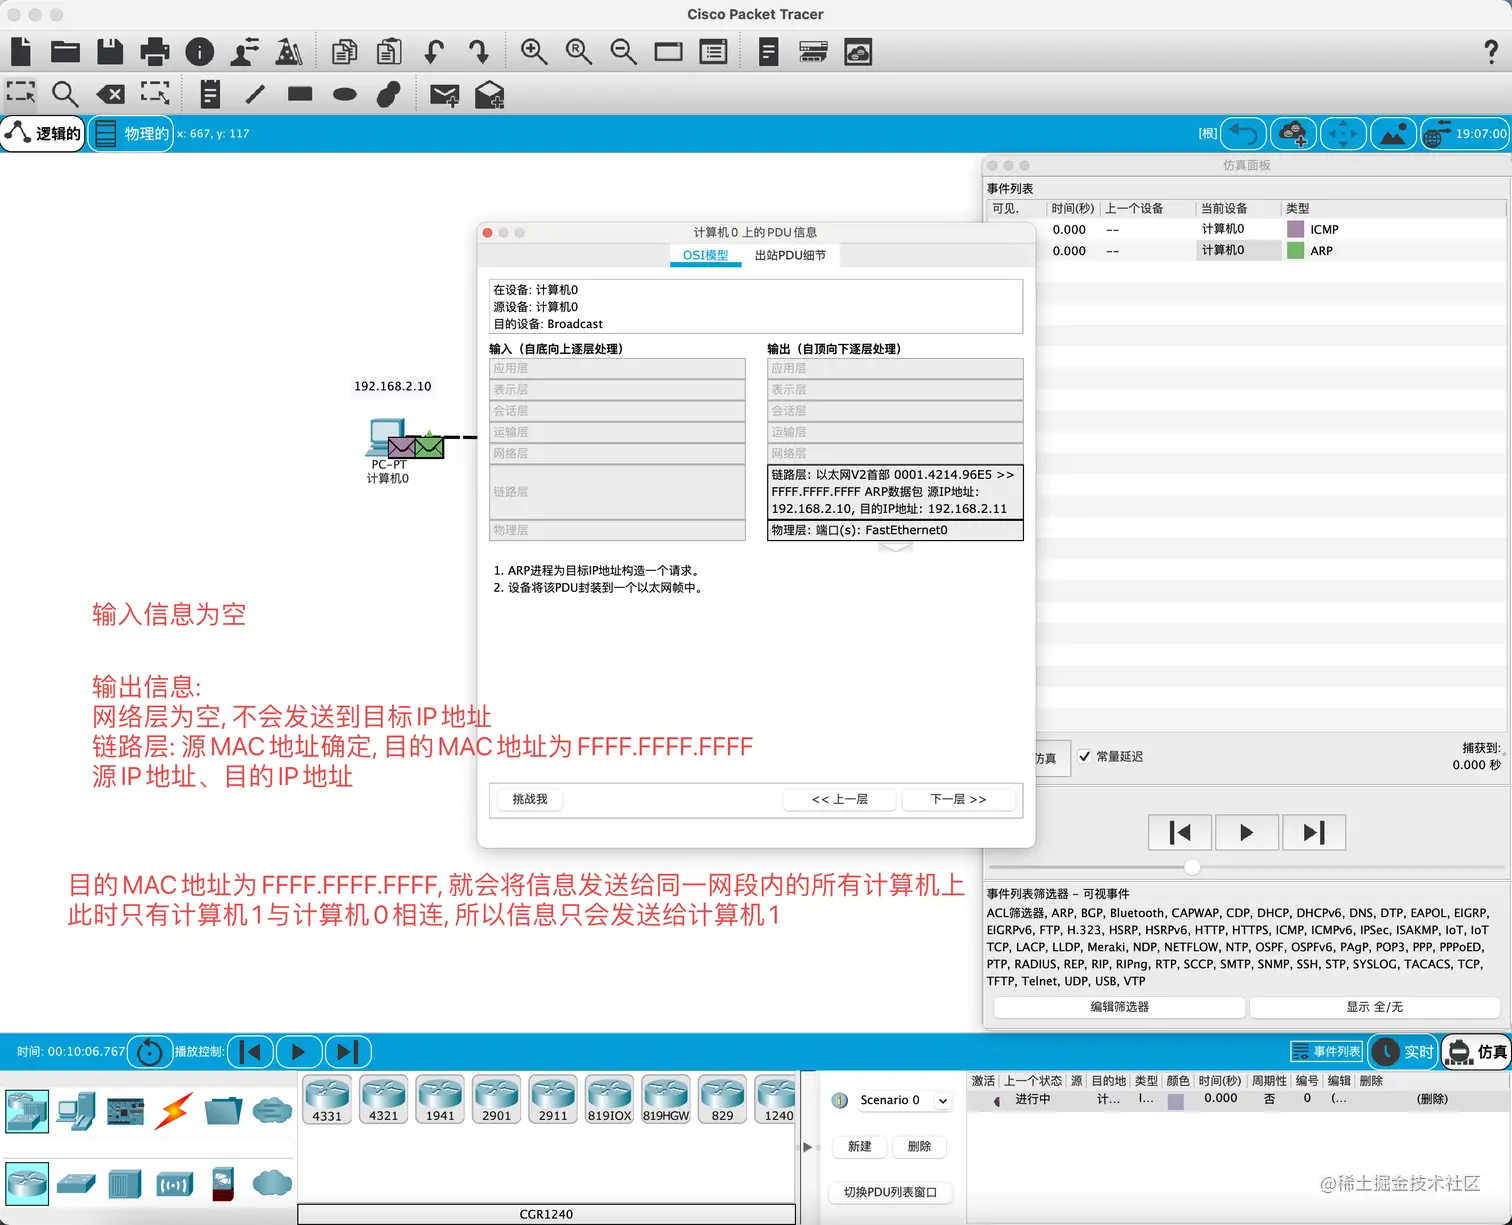
Task: Click the output 链路层 layer box
Action: 895,492
